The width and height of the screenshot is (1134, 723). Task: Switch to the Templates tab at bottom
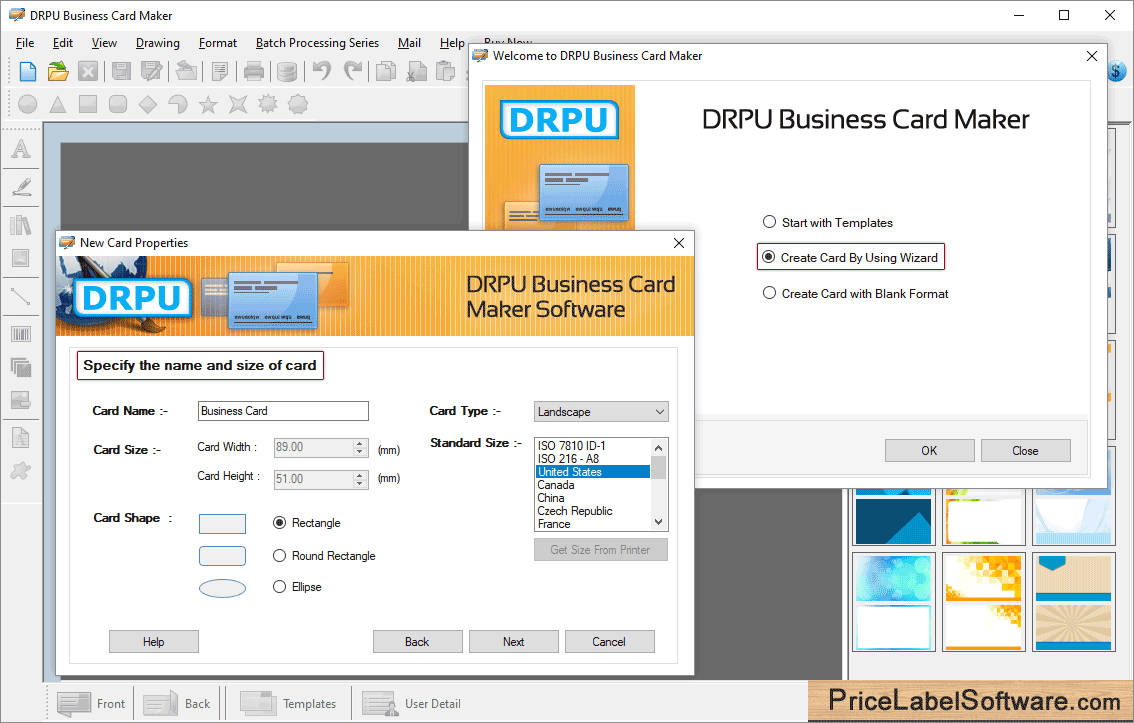(x=288, y=703)
